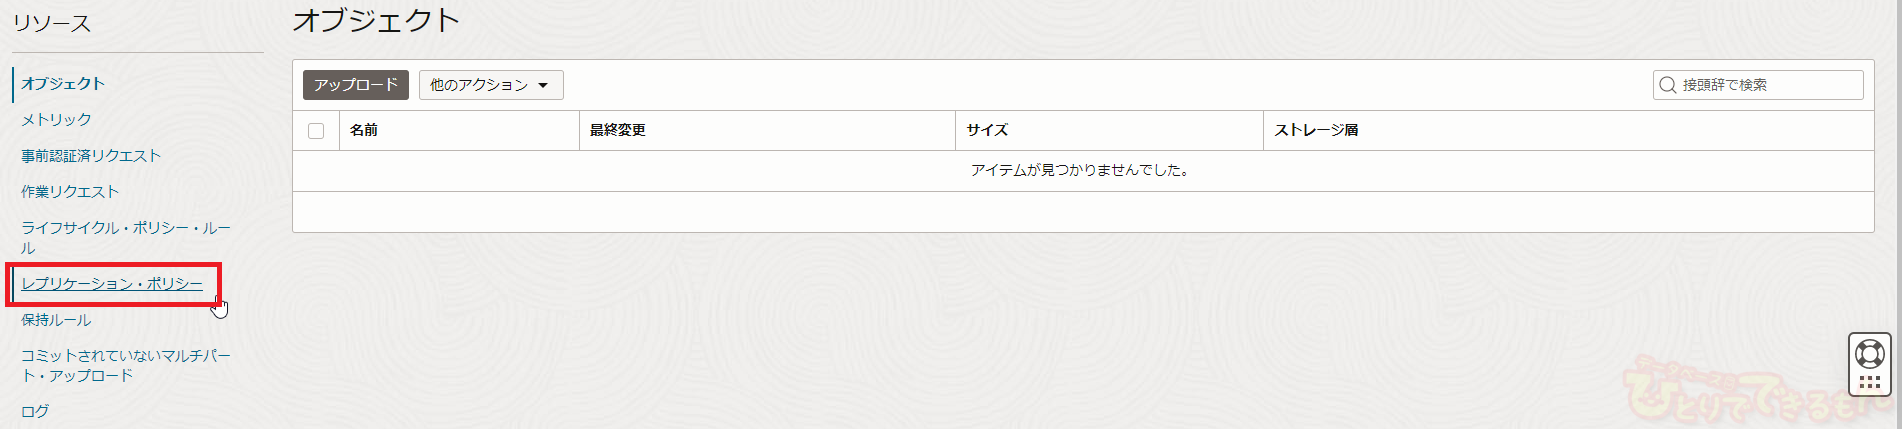Click the ストレージ層 column header
Screen dimensions: 1902x429
pyautogui.click(x=1316, y=131)
